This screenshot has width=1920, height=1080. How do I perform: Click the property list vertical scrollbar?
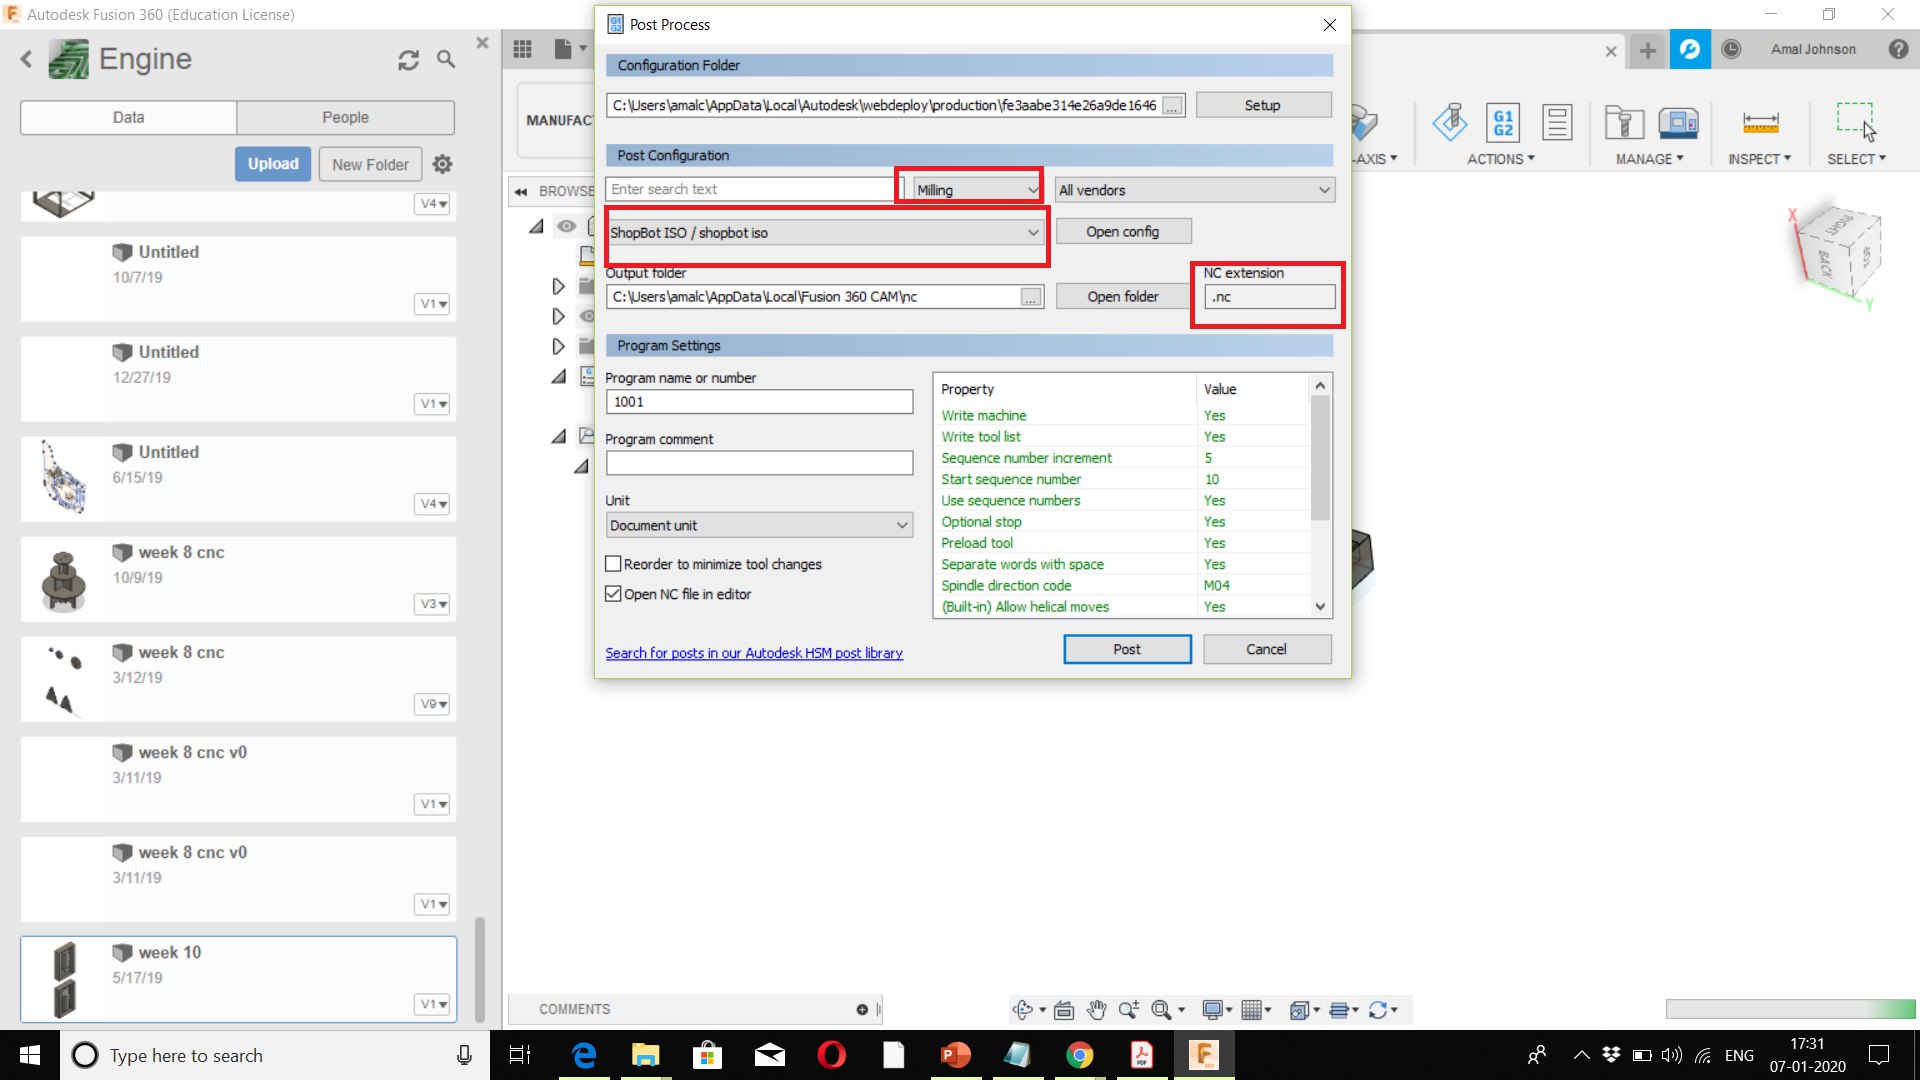1320,460
